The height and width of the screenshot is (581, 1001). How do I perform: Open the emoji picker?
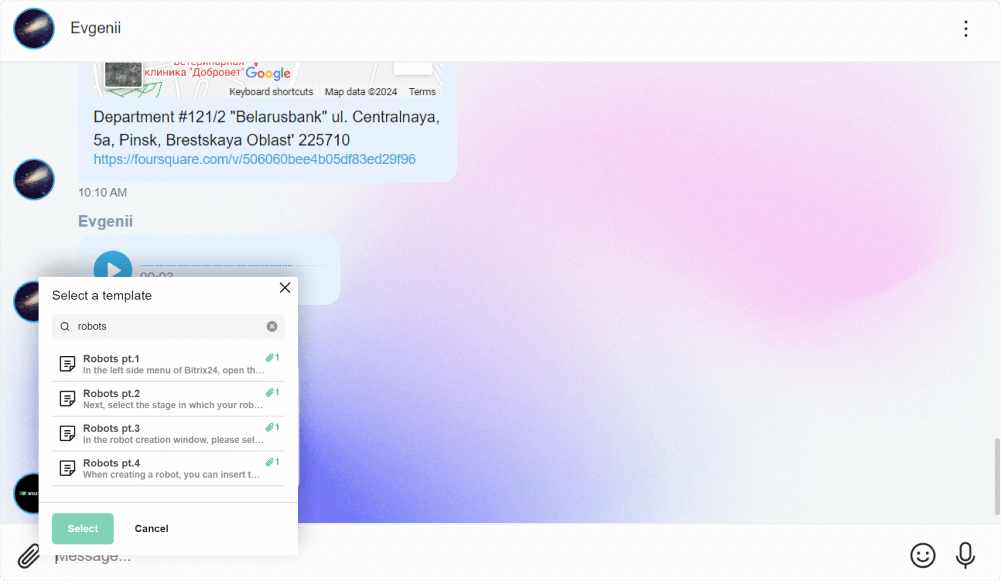[x=922, y=555]
